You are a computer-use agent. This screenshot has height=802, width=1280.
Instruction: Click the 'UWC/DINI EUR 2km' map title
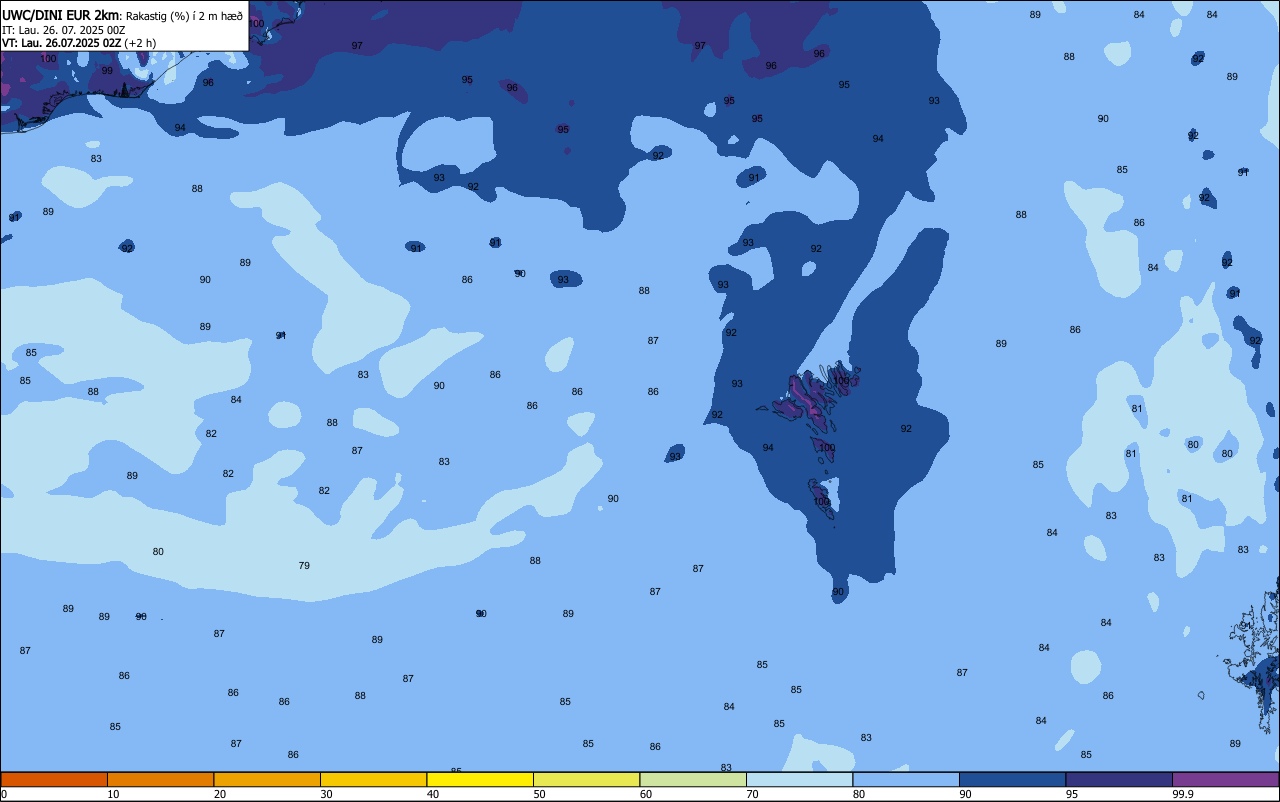point(60,15)
